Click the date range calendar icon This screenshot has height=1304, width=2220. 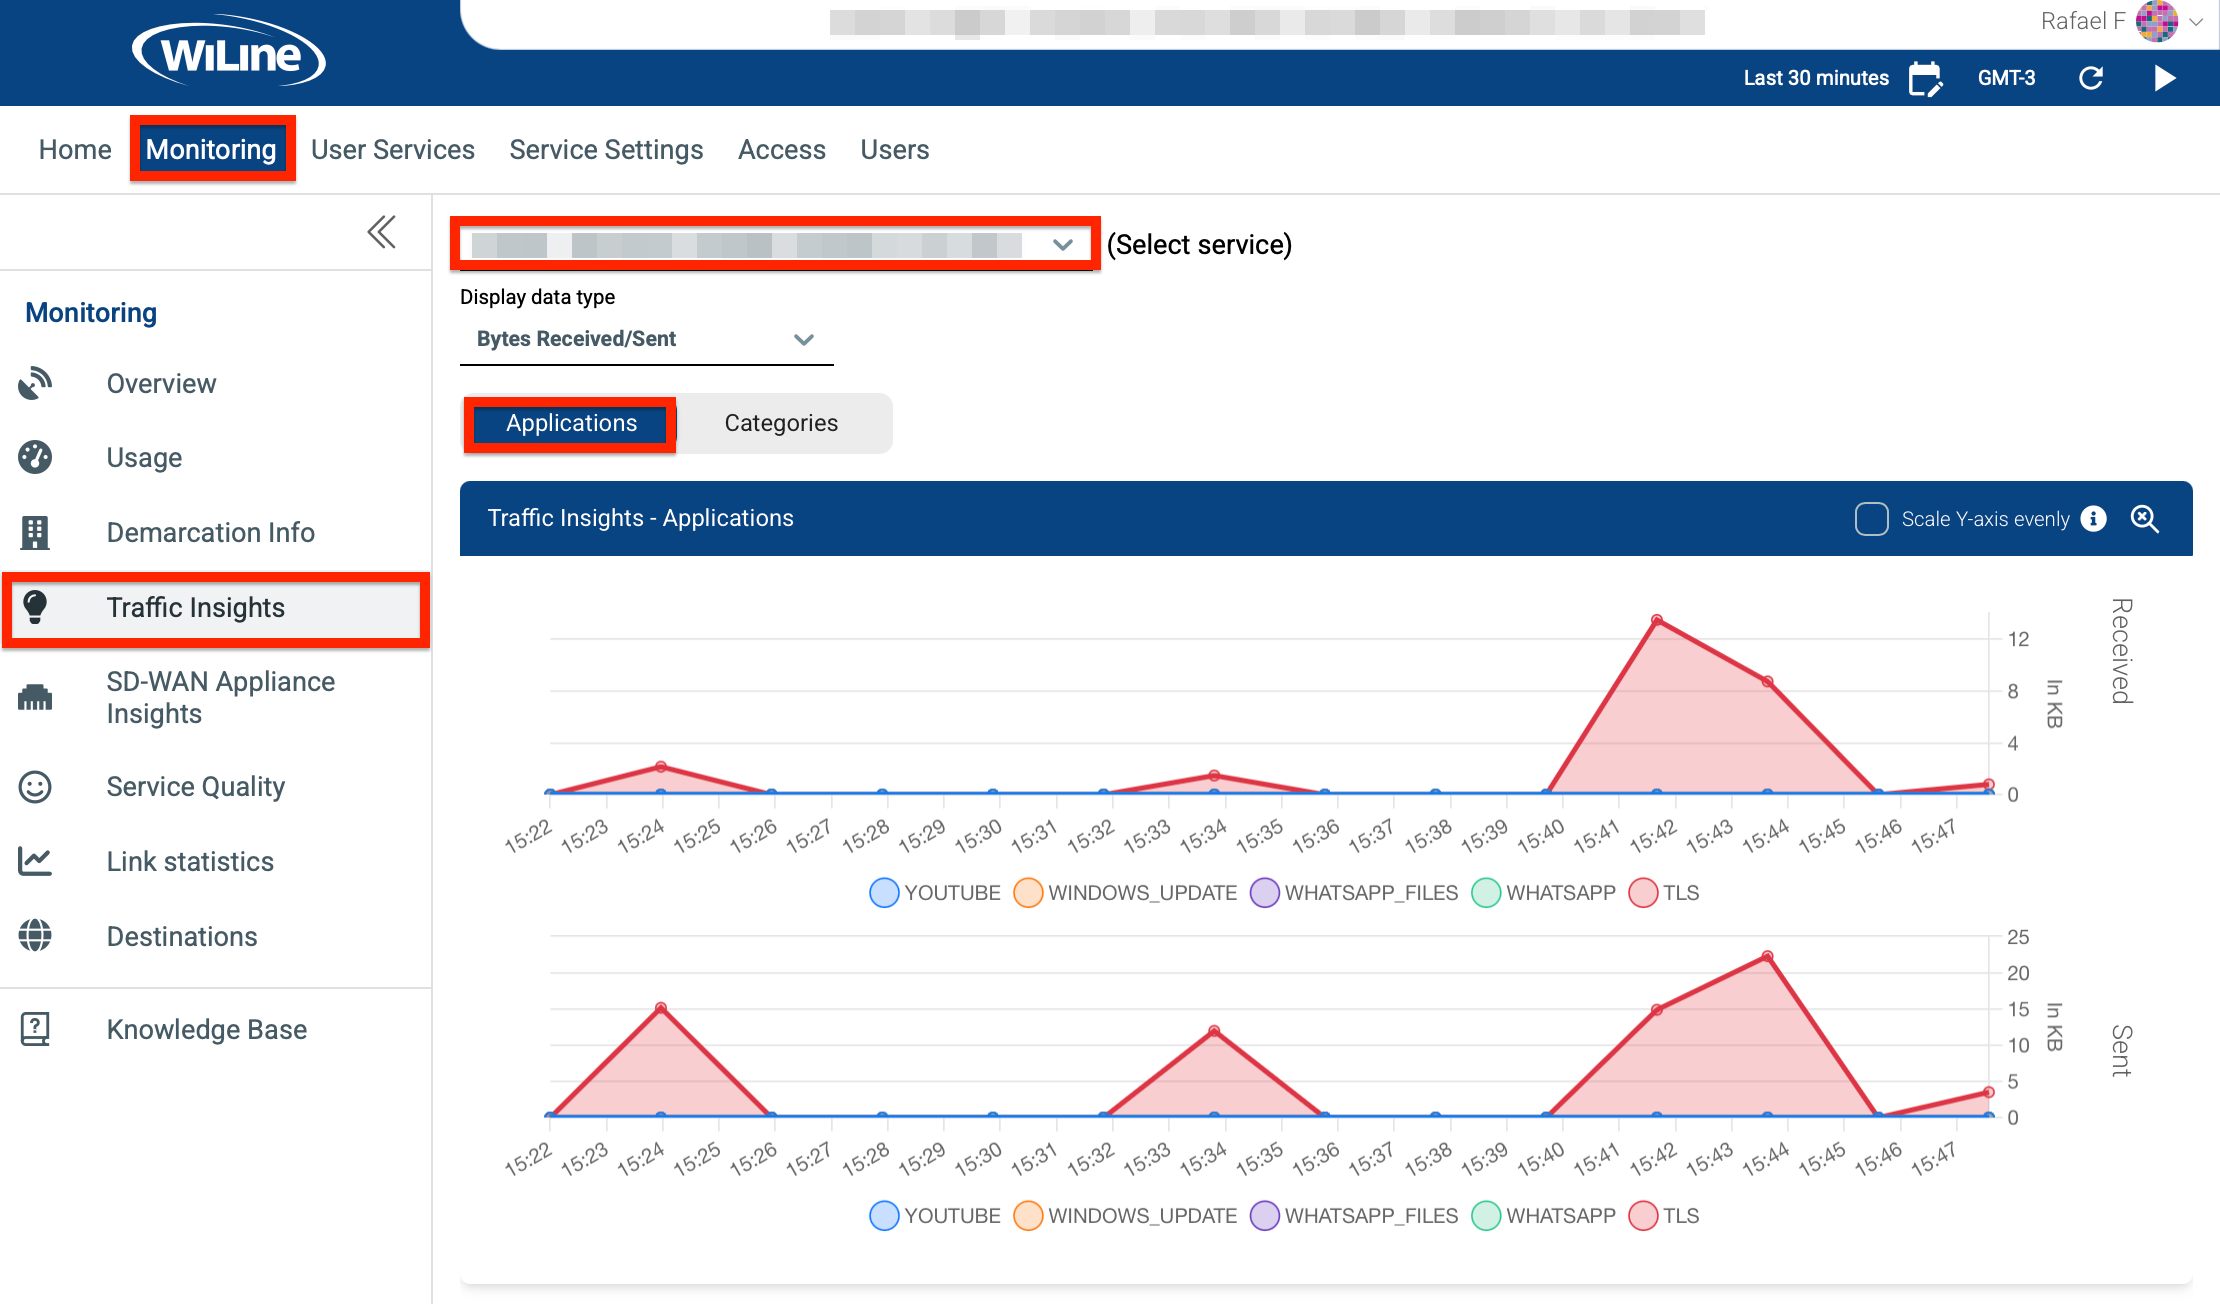point(1925,78)
